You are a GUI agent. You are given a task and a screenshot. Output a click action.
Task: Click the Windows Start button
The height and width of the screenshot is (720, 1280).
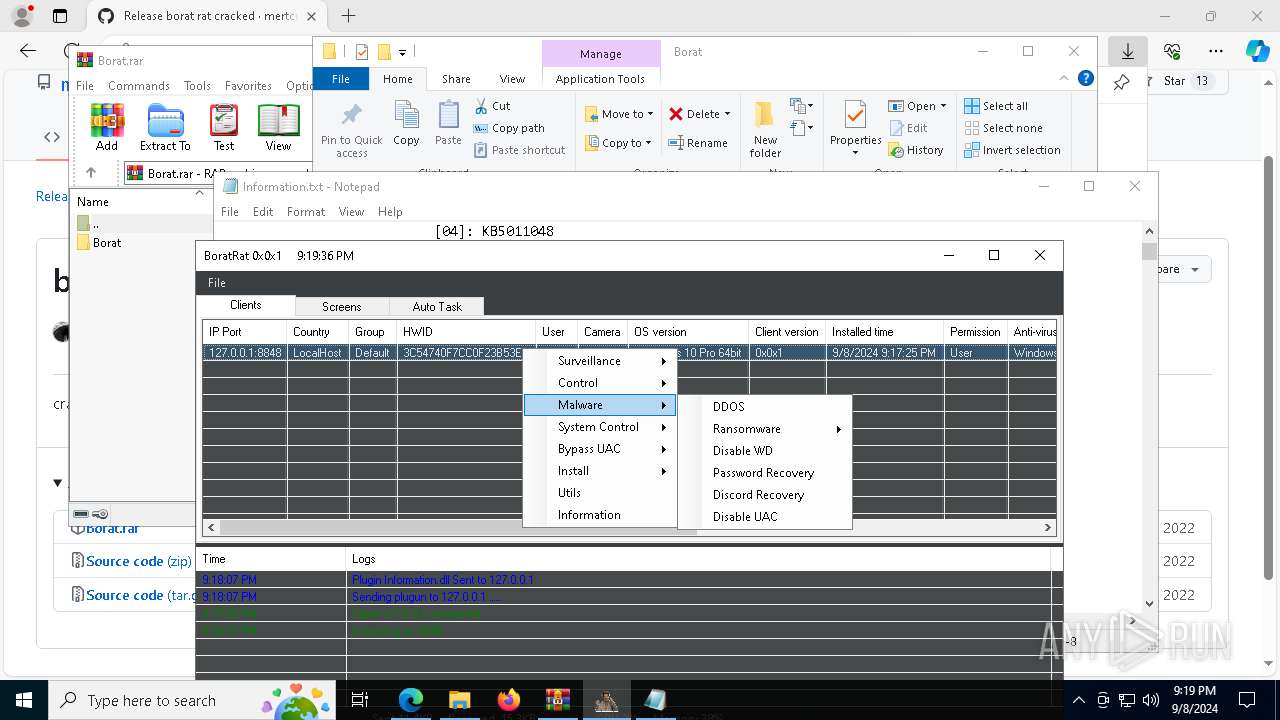23,700
